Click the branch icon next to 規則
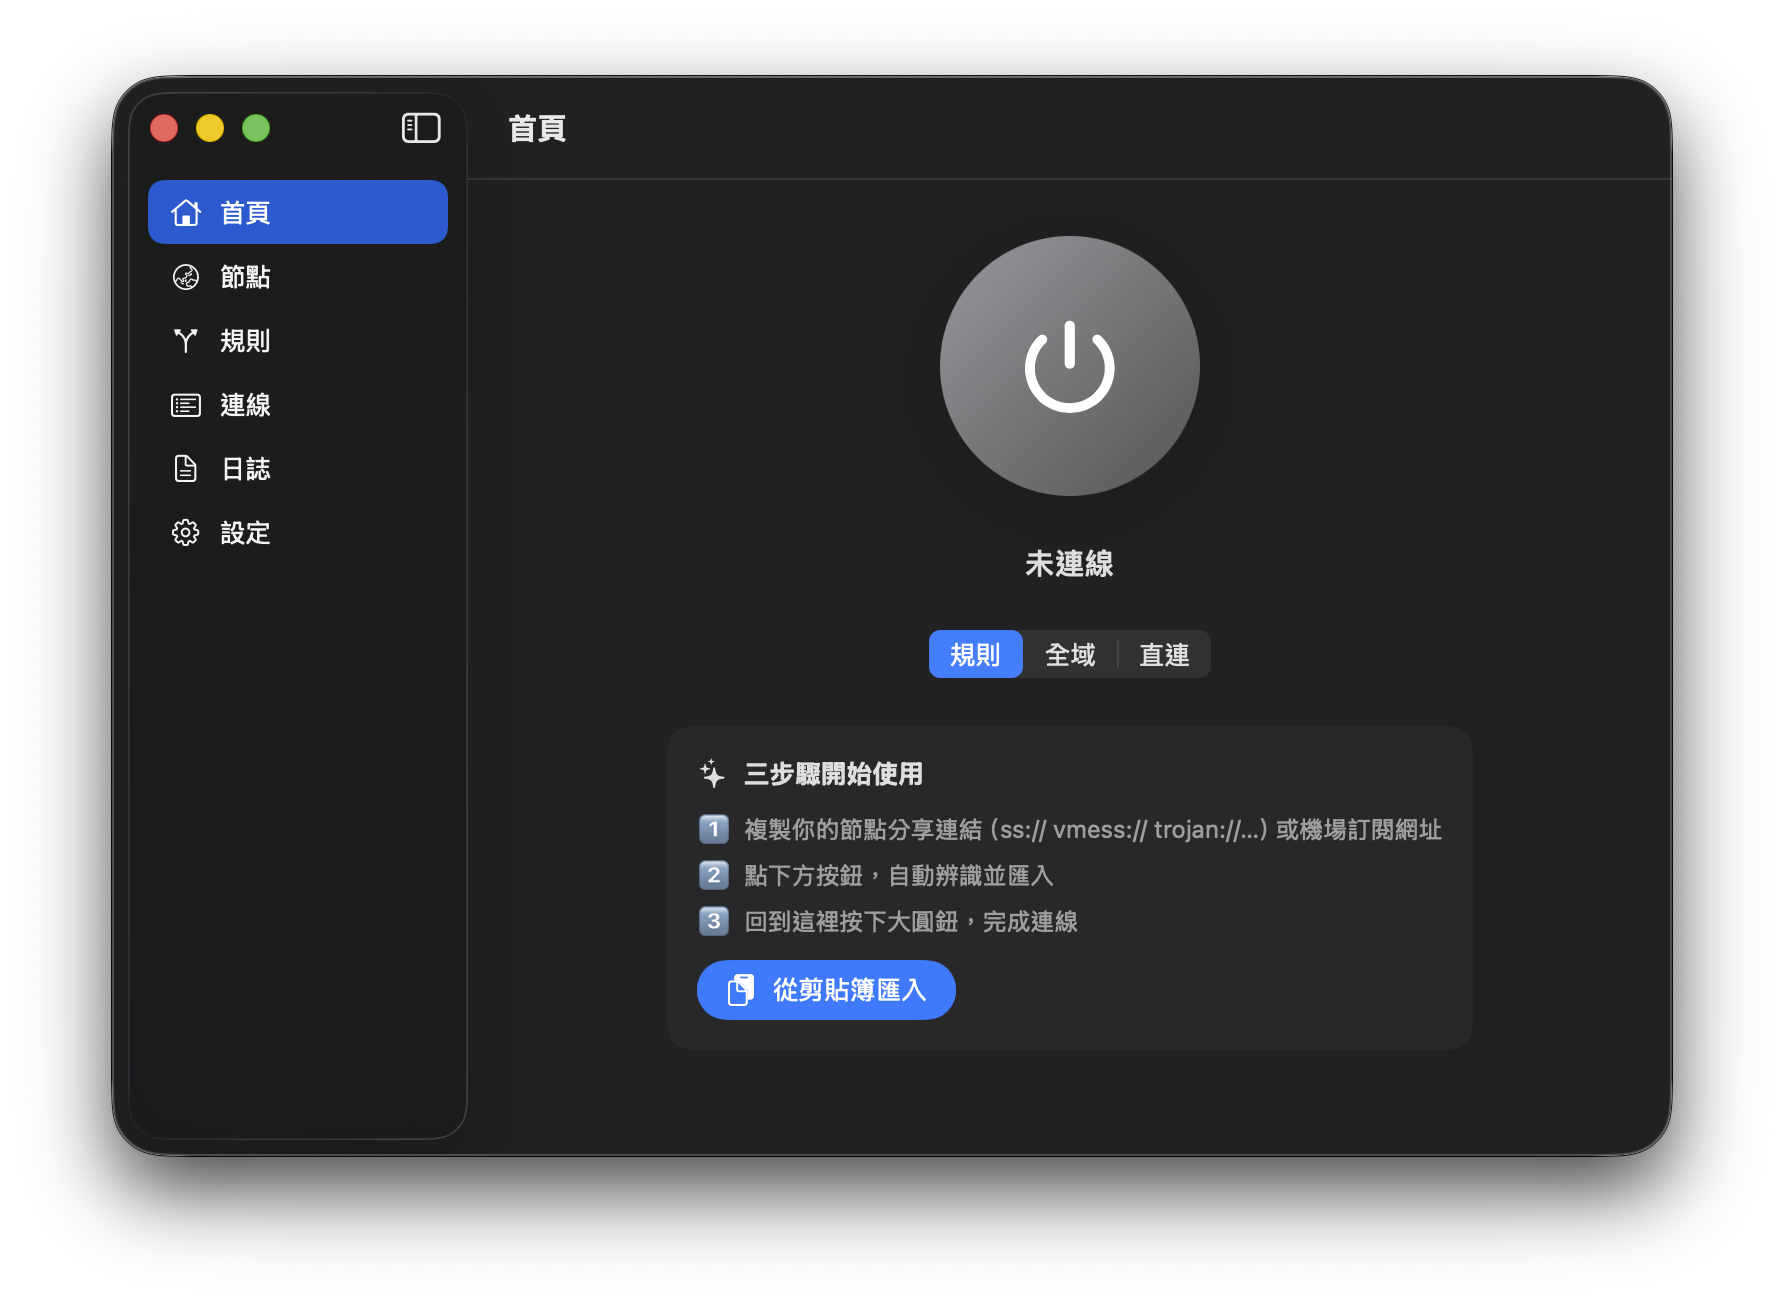 pos(186,341)
